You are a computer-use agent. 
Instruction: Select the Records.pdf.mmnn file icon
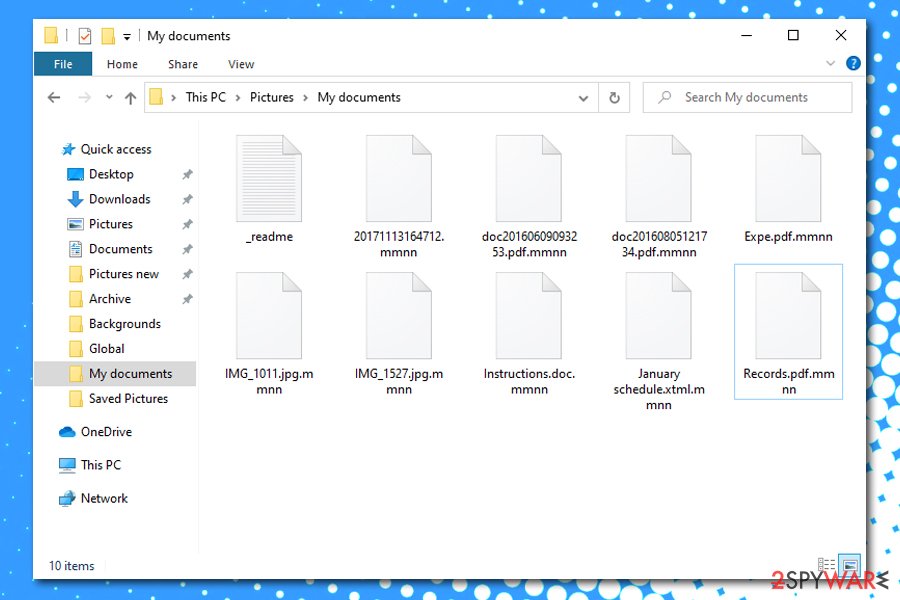click(788, 315)
